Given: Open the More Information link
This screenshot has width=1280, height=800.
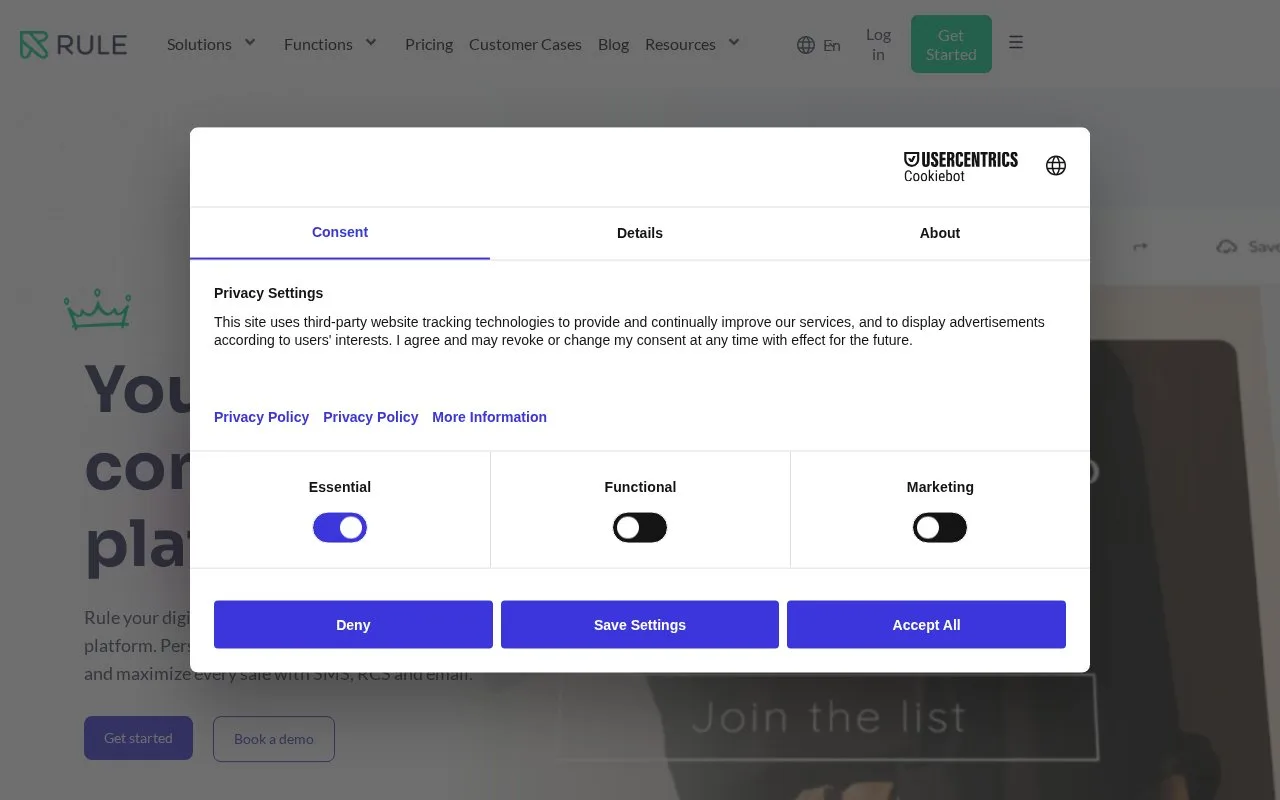Looking at the screenshot, I should pyautogui.click(x=489, y=417).
